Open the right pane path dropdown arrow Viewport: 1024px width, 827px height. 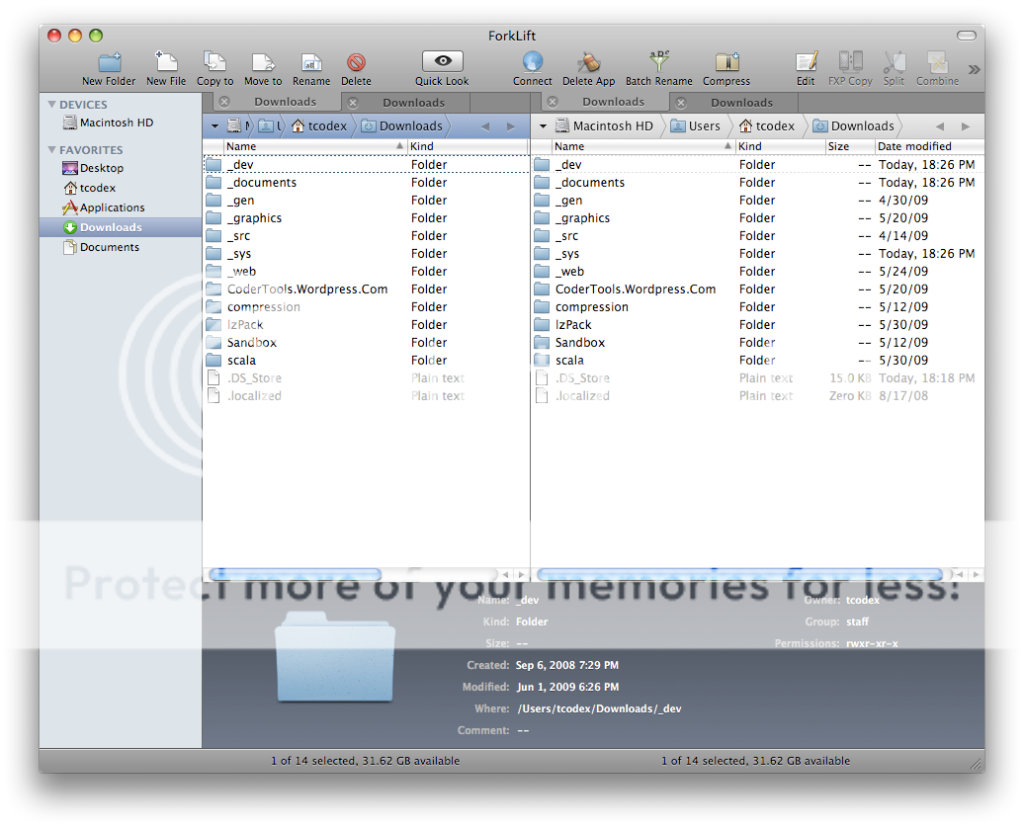[x=543, y=126]
